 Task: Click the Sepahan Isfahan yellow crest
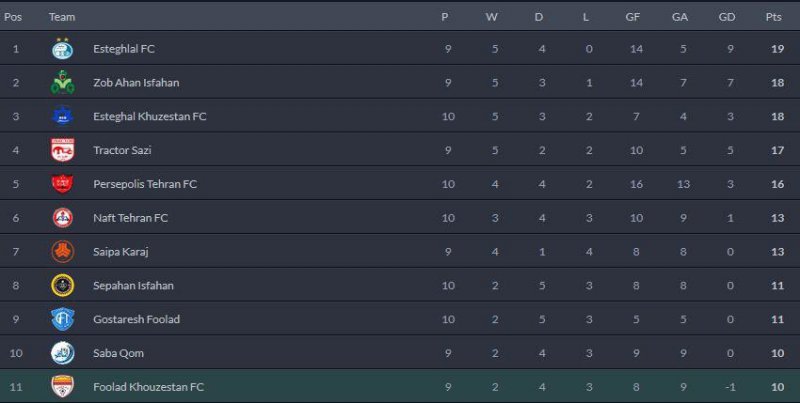(62, 286)
